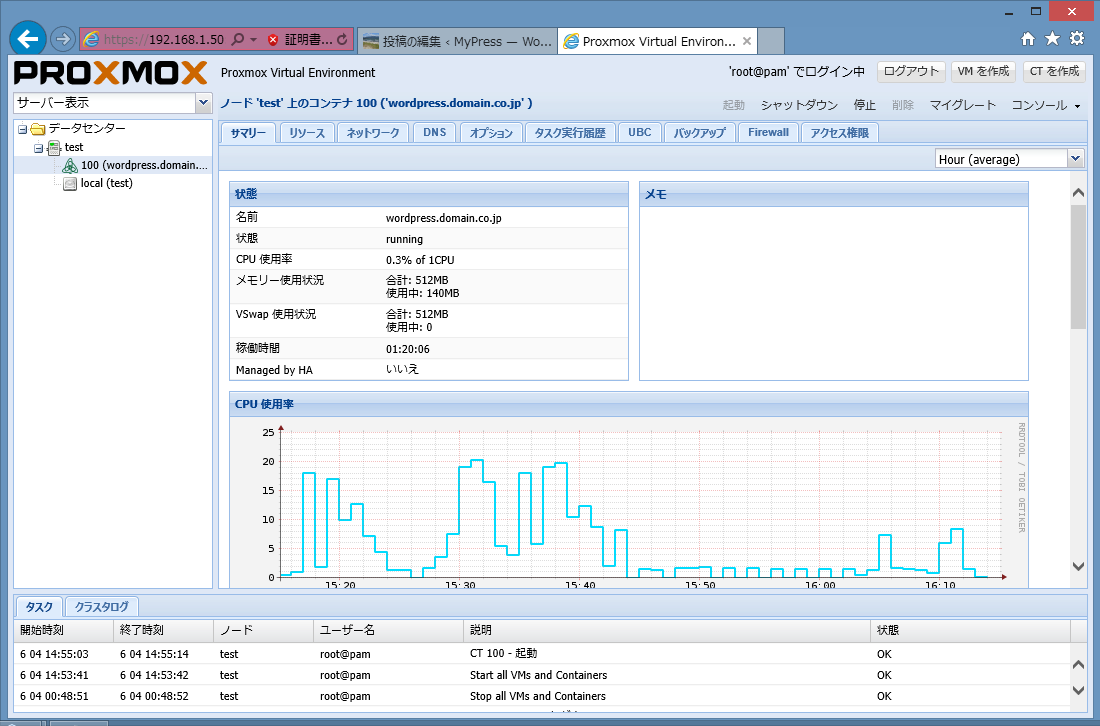Select container 100 wordpress icon in tree
Viewport: 1100px width, 726px height.
(70, 165)
